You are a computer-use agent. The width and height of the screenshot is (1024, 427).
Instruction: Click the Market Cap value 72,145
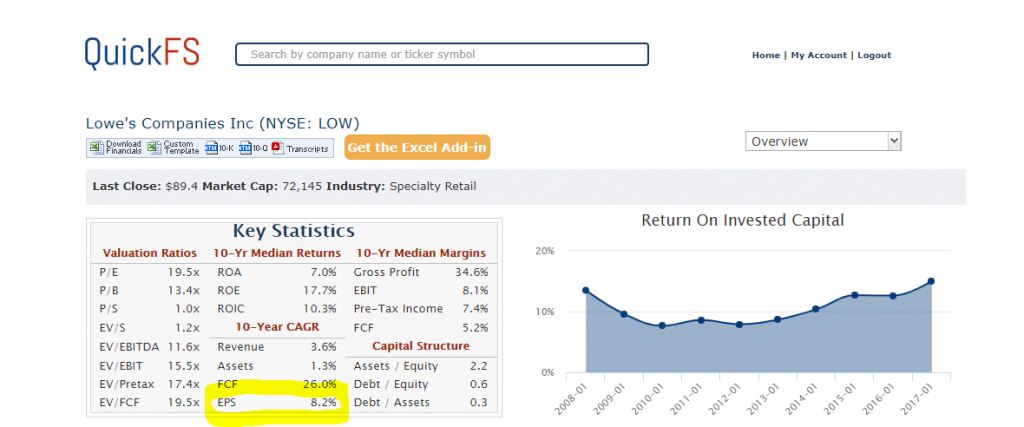click(x=302, y=187)
